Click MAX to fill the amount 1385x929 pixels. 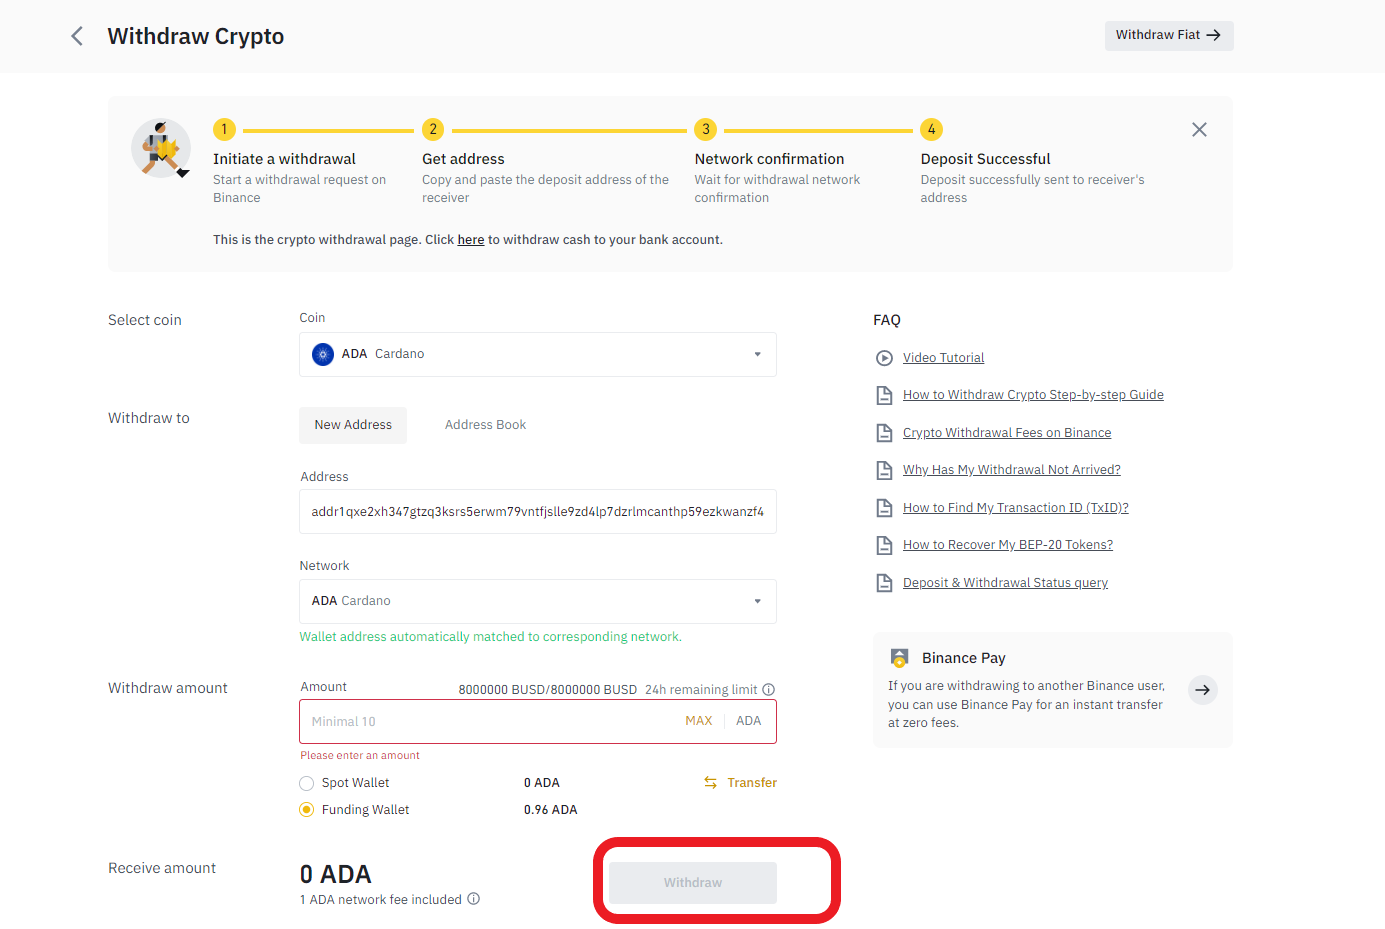coord(699,721)
